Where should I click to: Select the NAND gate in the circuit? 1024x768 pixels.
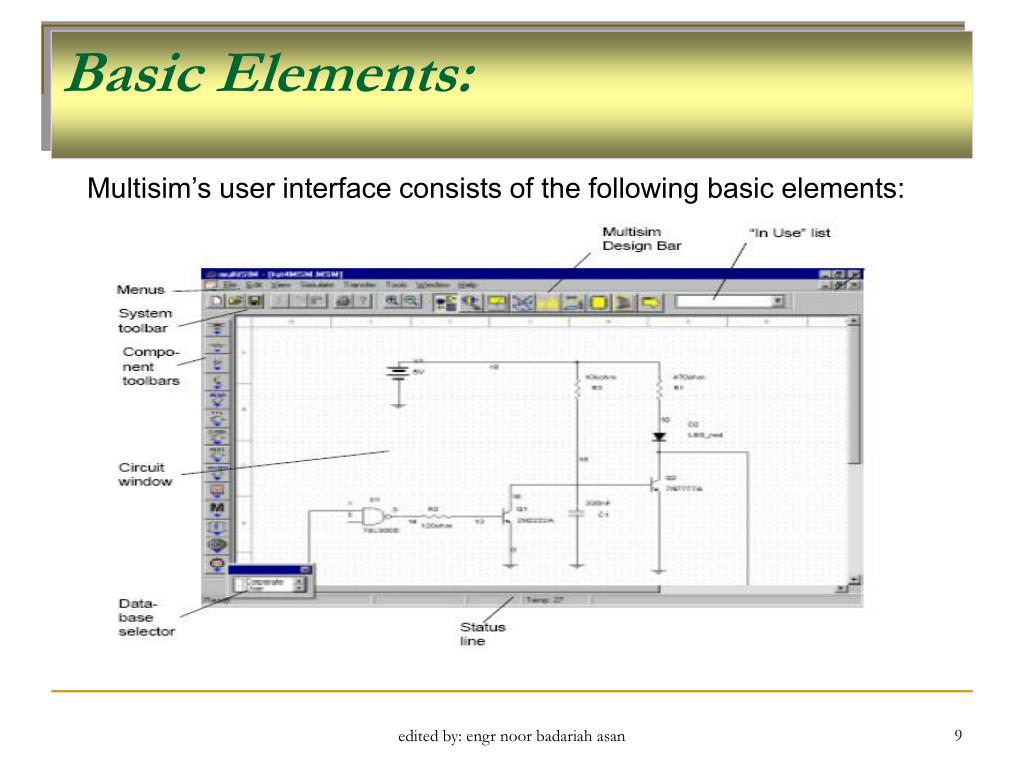[x=374, y=517]
